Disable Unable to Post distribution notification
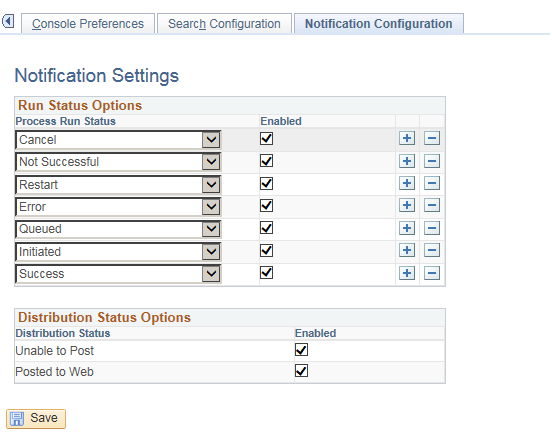 tap(301, 350)
